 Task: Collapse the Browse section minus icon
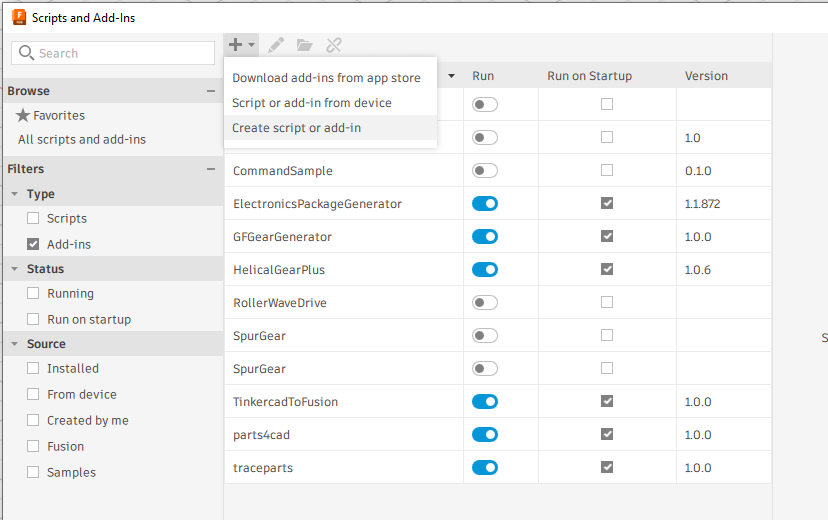click(211, 91)
